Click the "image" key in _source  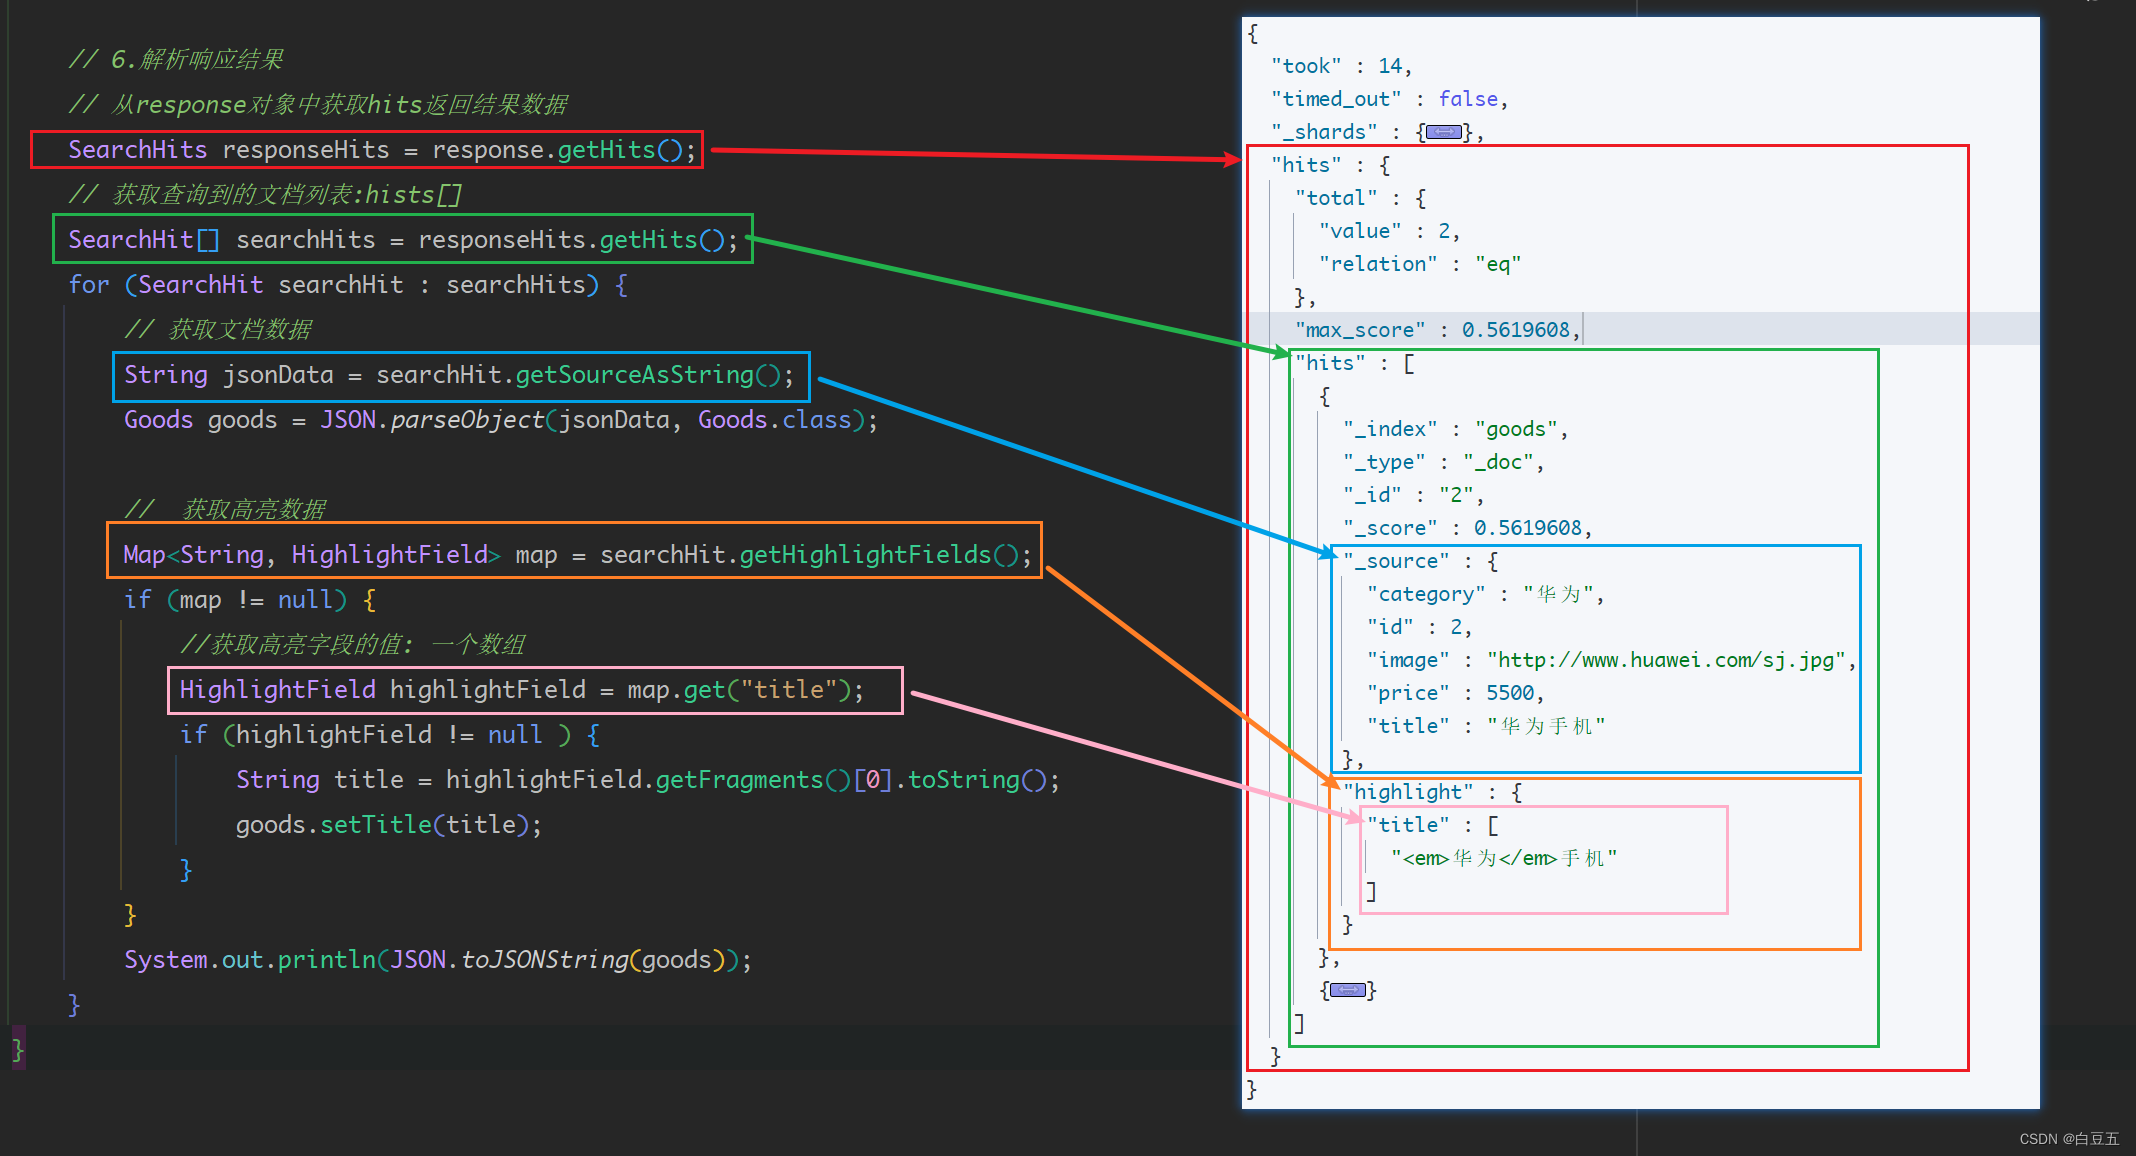pyautogui.click(x=1408, y=660)
